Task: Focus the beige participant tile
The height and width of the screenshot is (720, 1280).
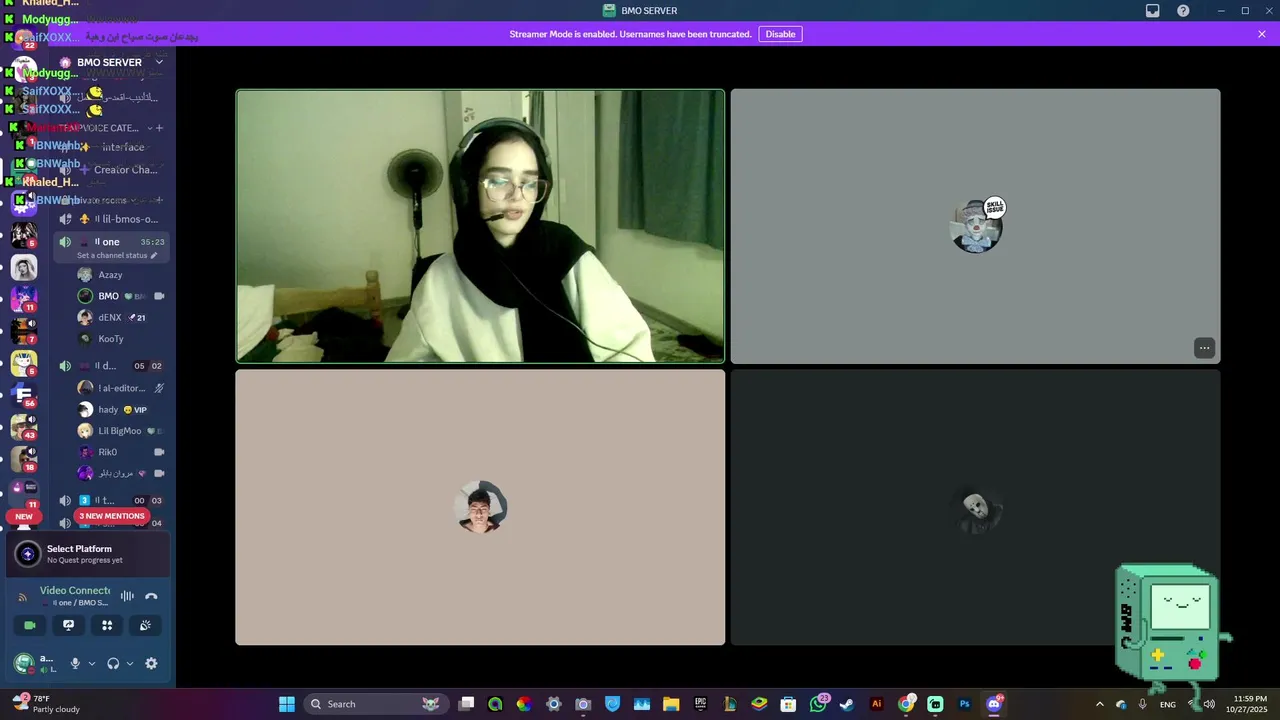Action: 480,507
